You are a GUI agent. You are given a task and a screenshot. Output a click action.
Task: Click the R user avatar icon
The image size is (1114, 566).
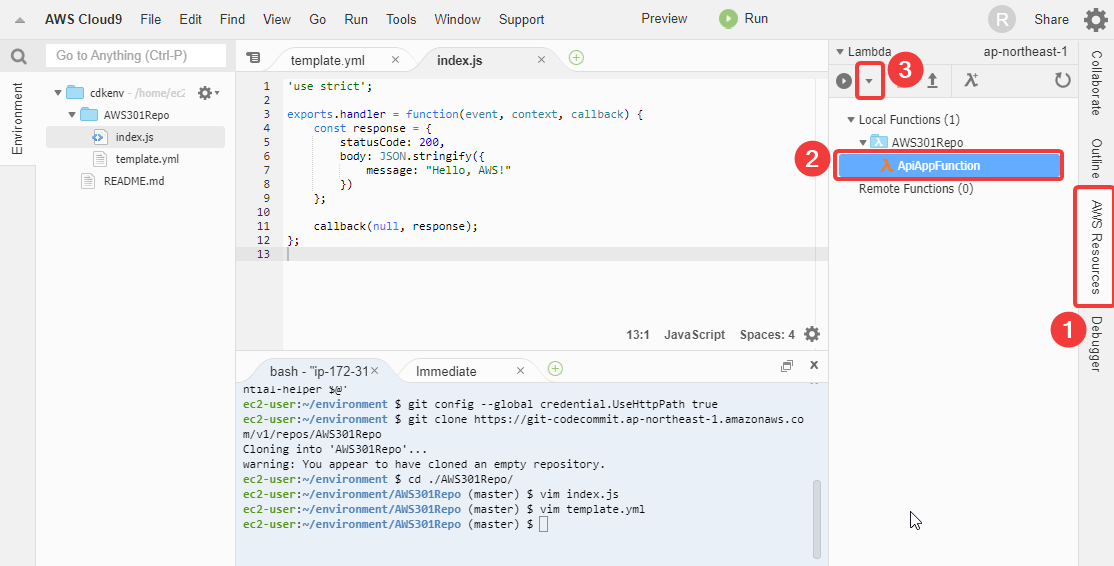(1002, 20)
